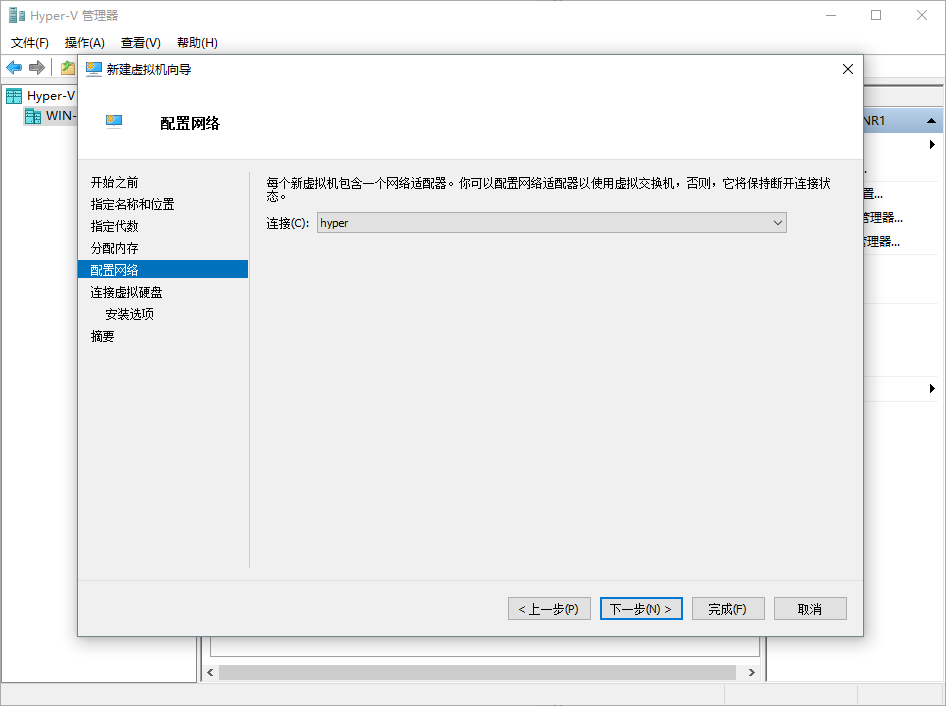946x706 pixels.
Task: Expand the upper actions pane submenu arrow
Action: (x=932, y=144)
